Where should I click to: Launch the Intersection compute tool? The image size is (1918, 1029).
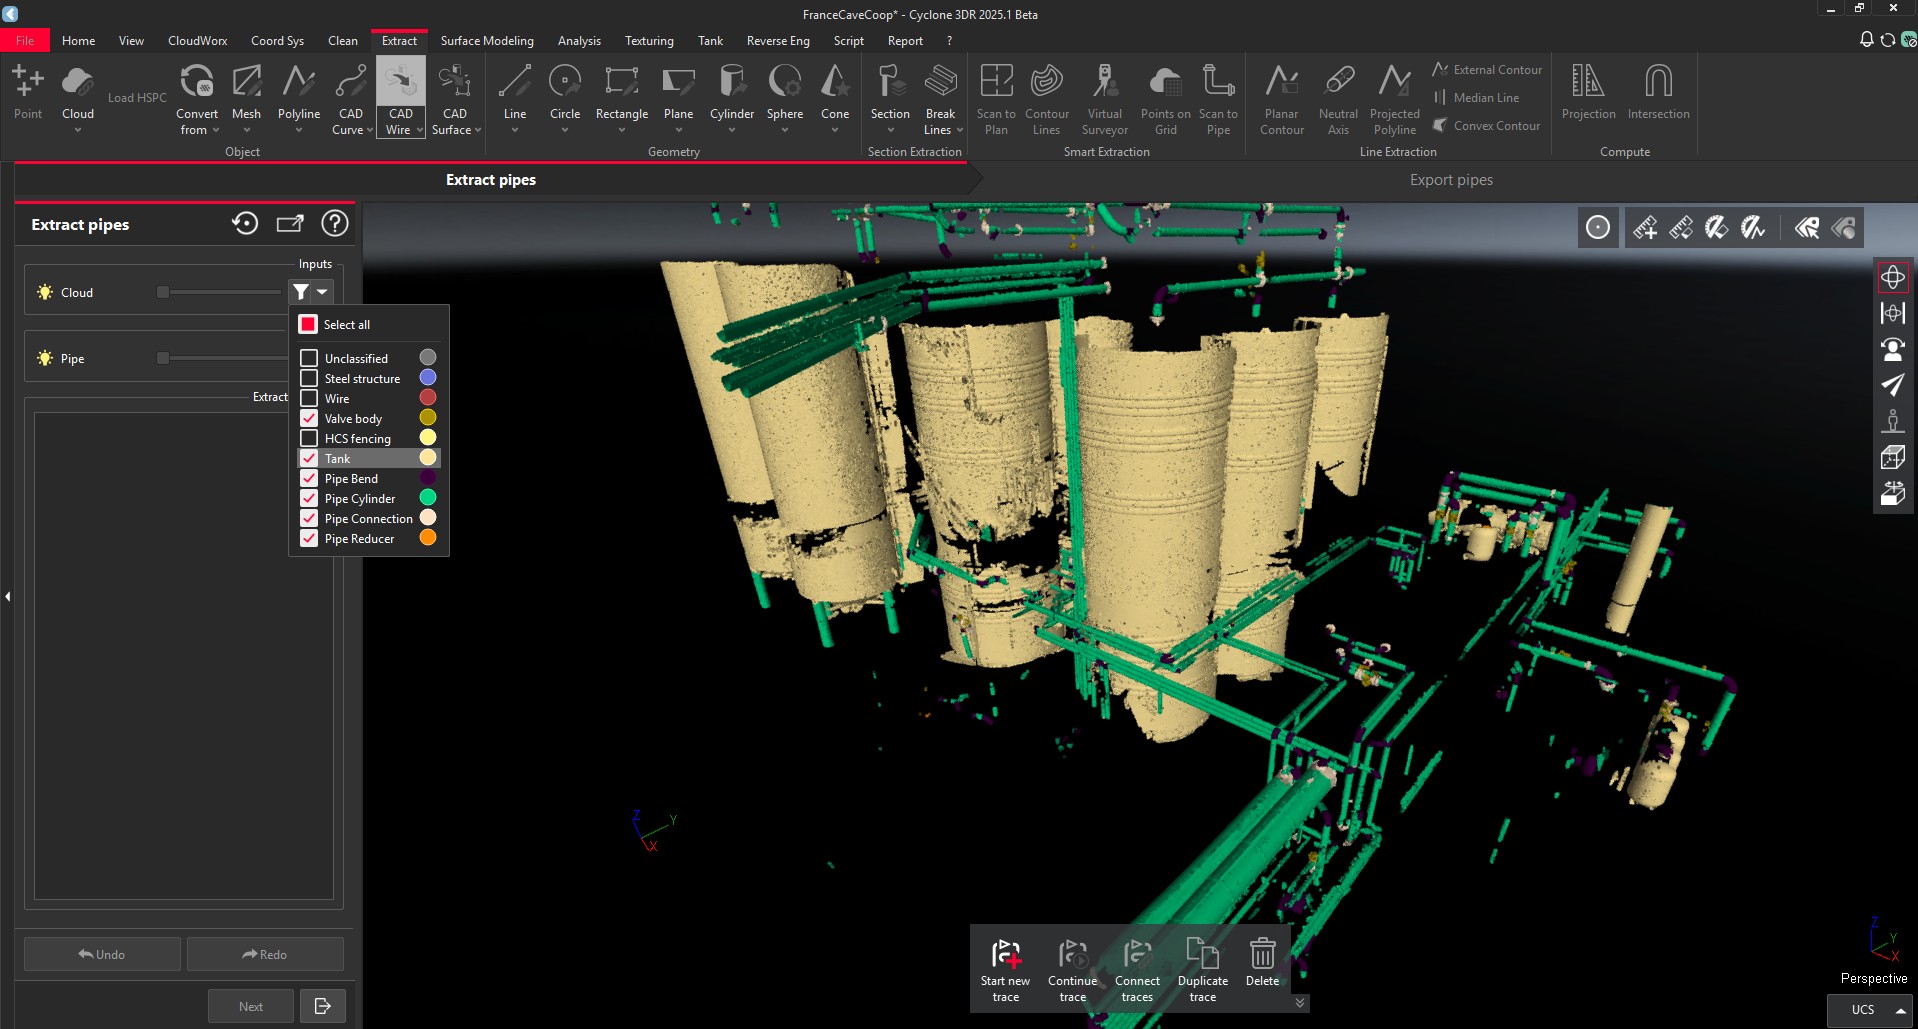coord(1657,90)
